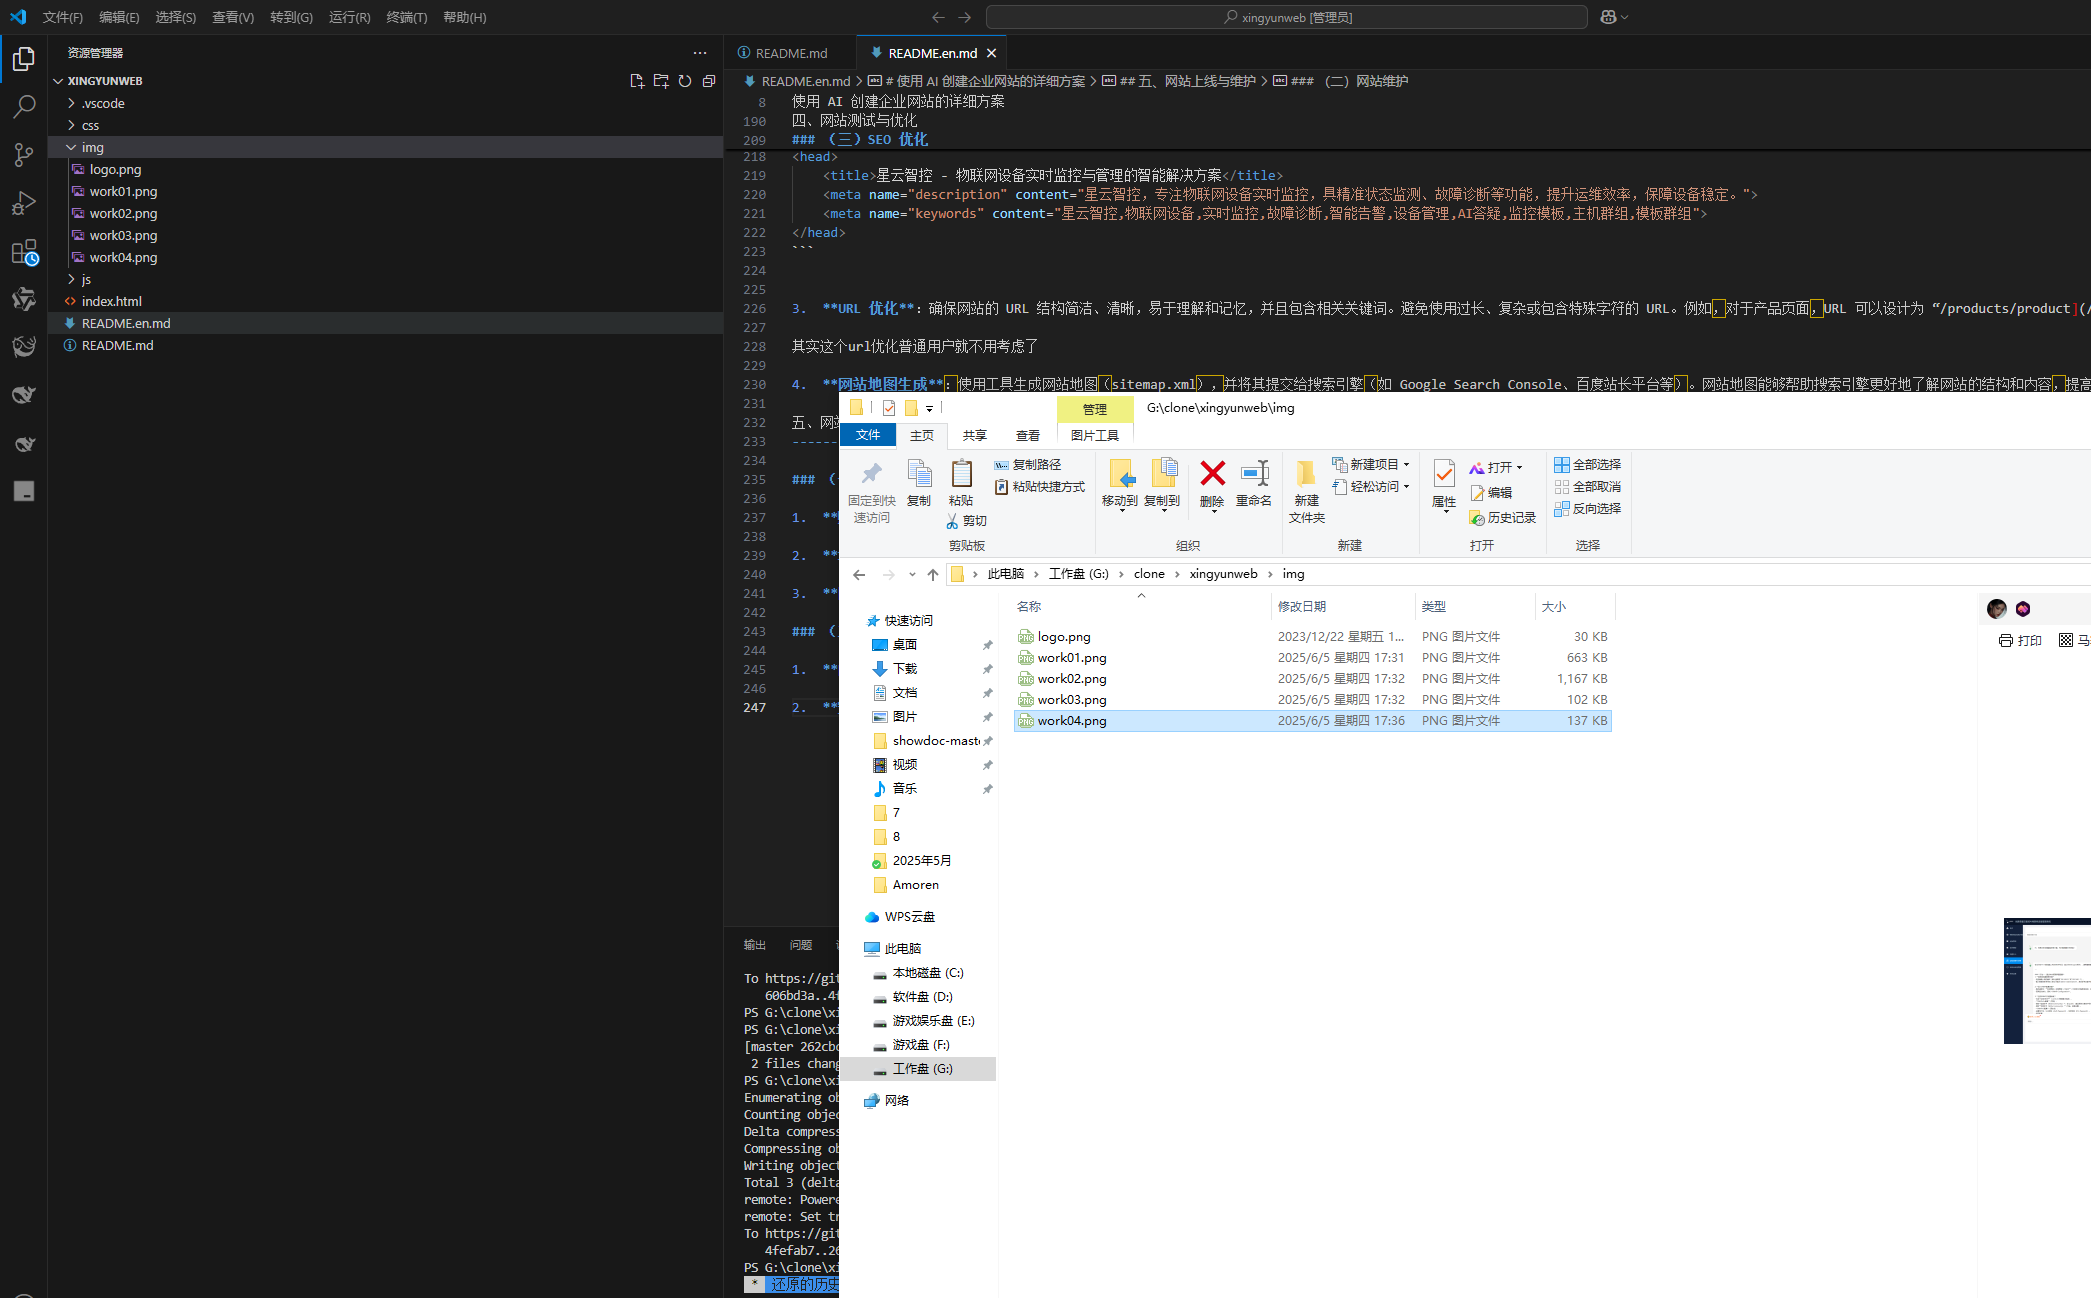Sort by the Date Modified column header

(x=1343, y=607)
